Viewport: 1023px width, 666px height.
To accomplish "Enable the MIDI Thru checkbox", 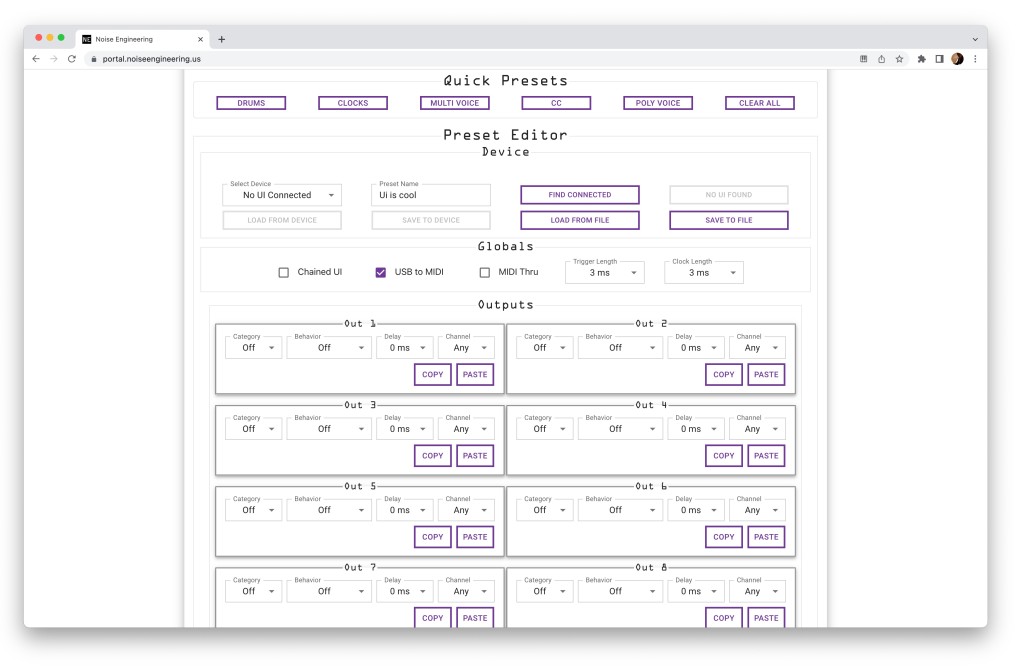I will click(485, 272).
